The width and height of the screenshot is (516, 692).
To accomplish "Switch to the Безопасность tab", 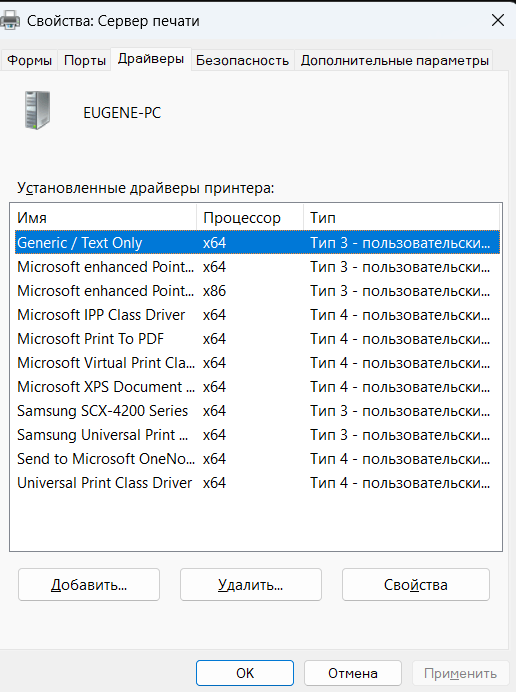I will [242, 60].
